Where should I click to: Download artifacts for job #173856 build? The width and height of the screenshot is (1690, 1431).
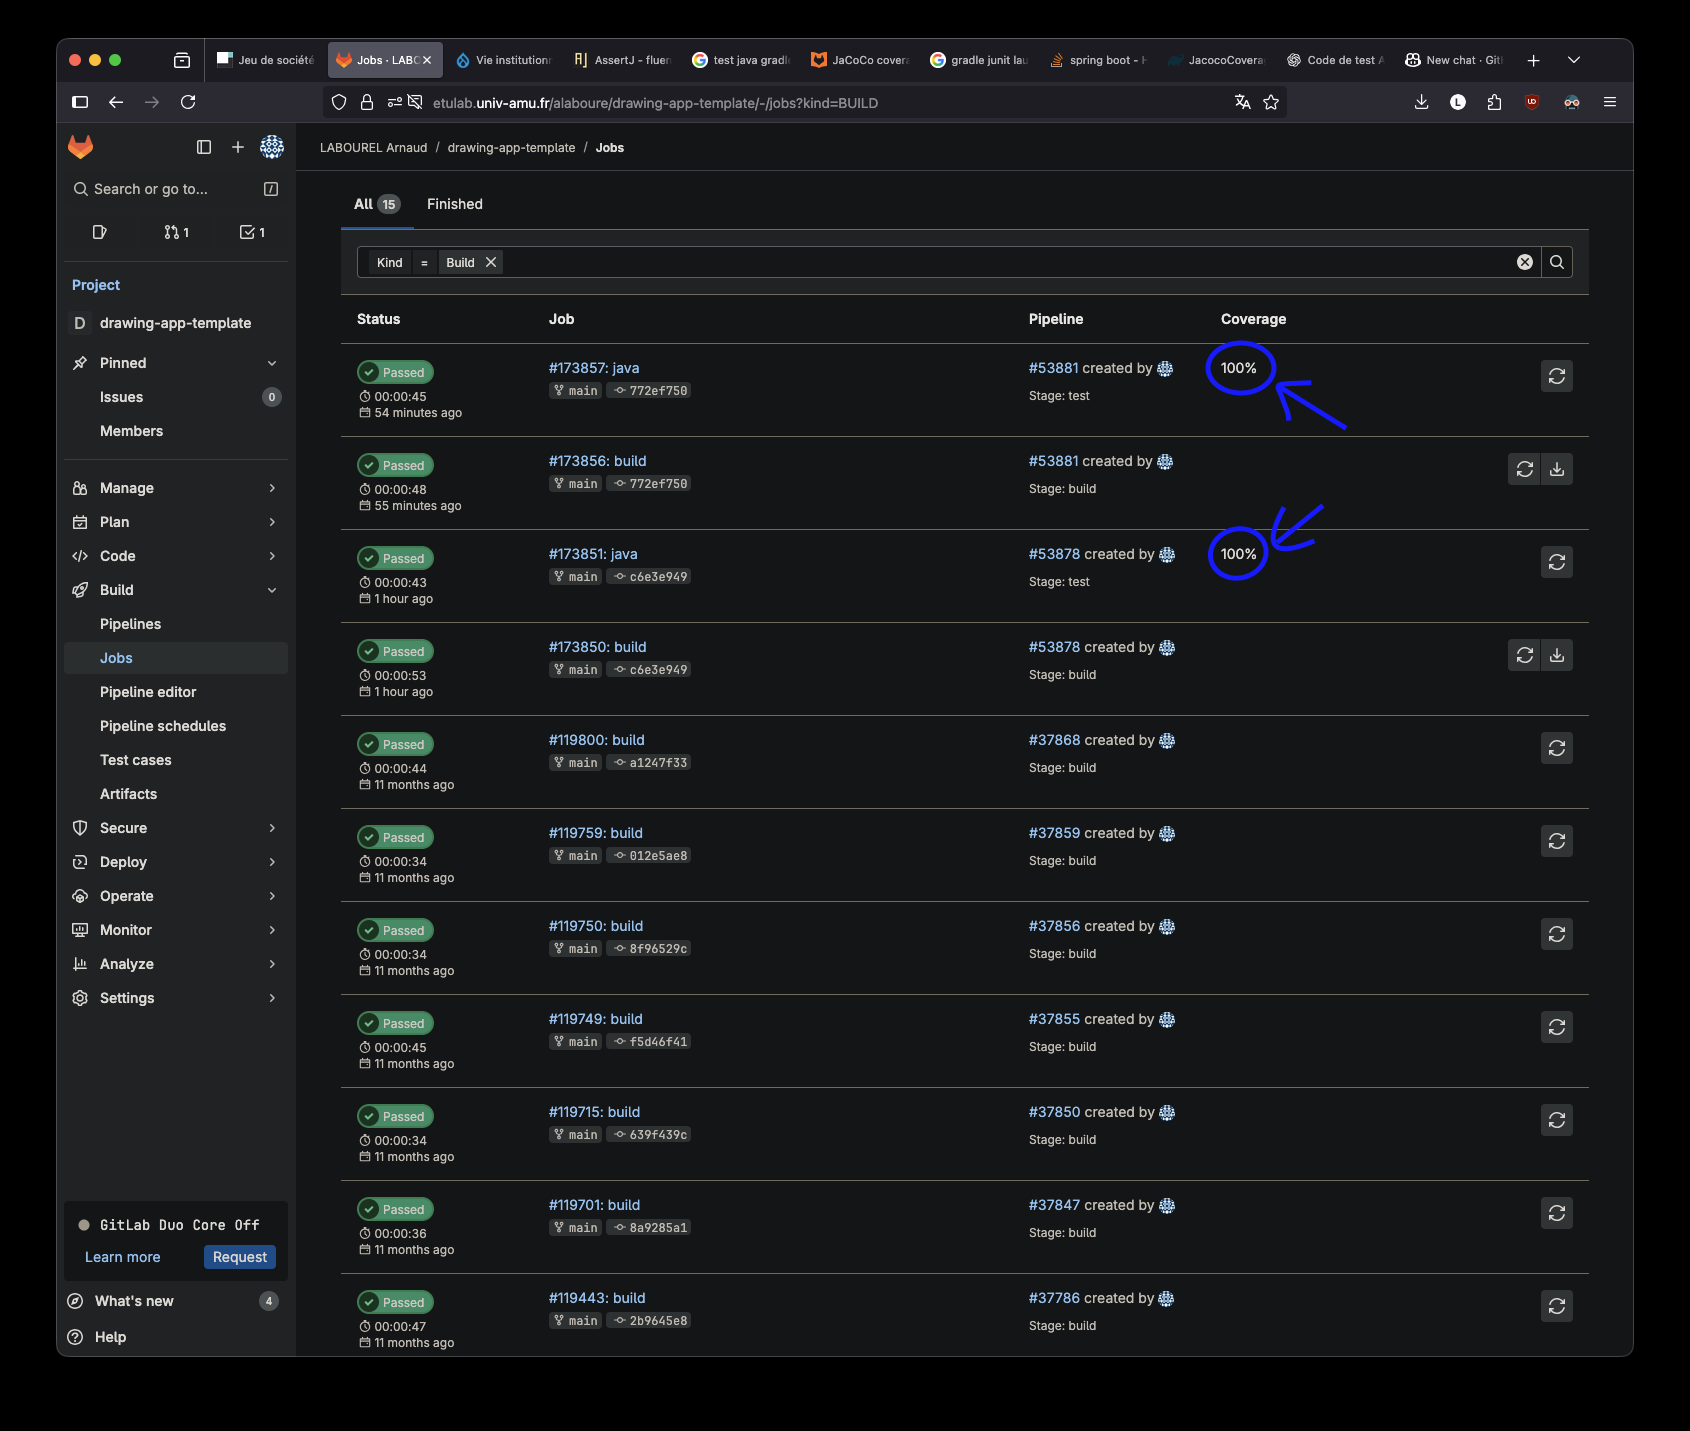[1556, 469]
